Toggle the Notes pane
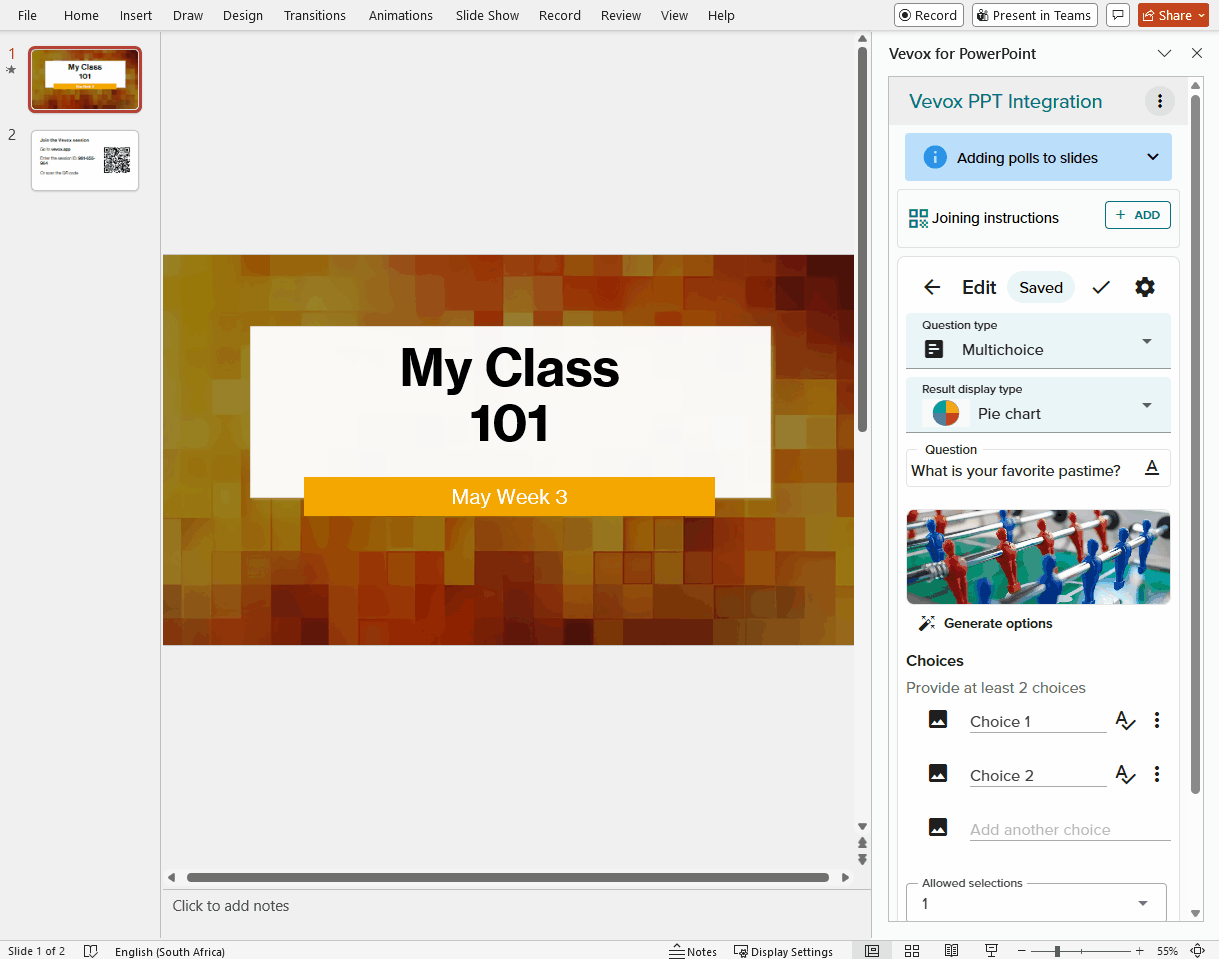 pyautogui.click(x=693, y=951)
